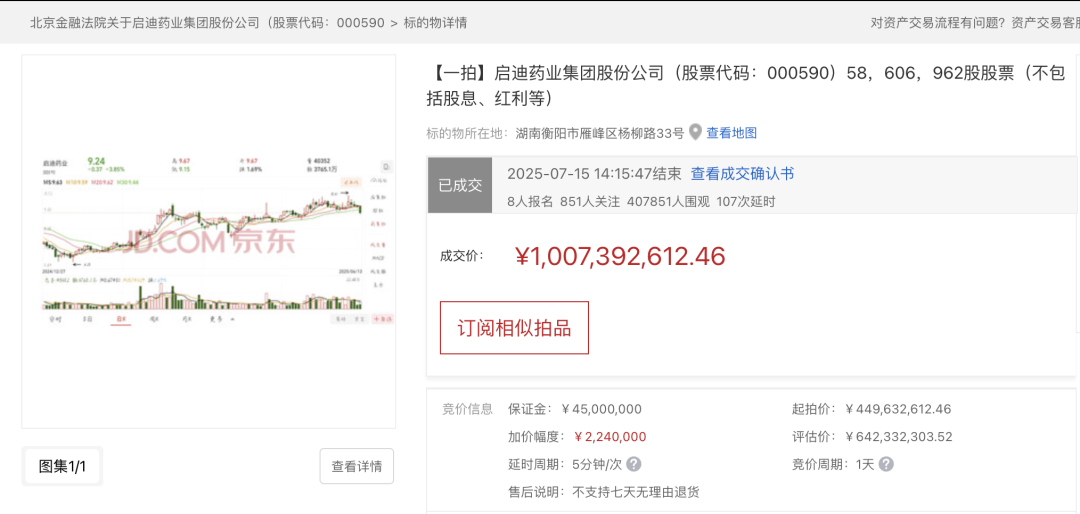Click 标的物详情 breadcrumb

pos(435,22)
